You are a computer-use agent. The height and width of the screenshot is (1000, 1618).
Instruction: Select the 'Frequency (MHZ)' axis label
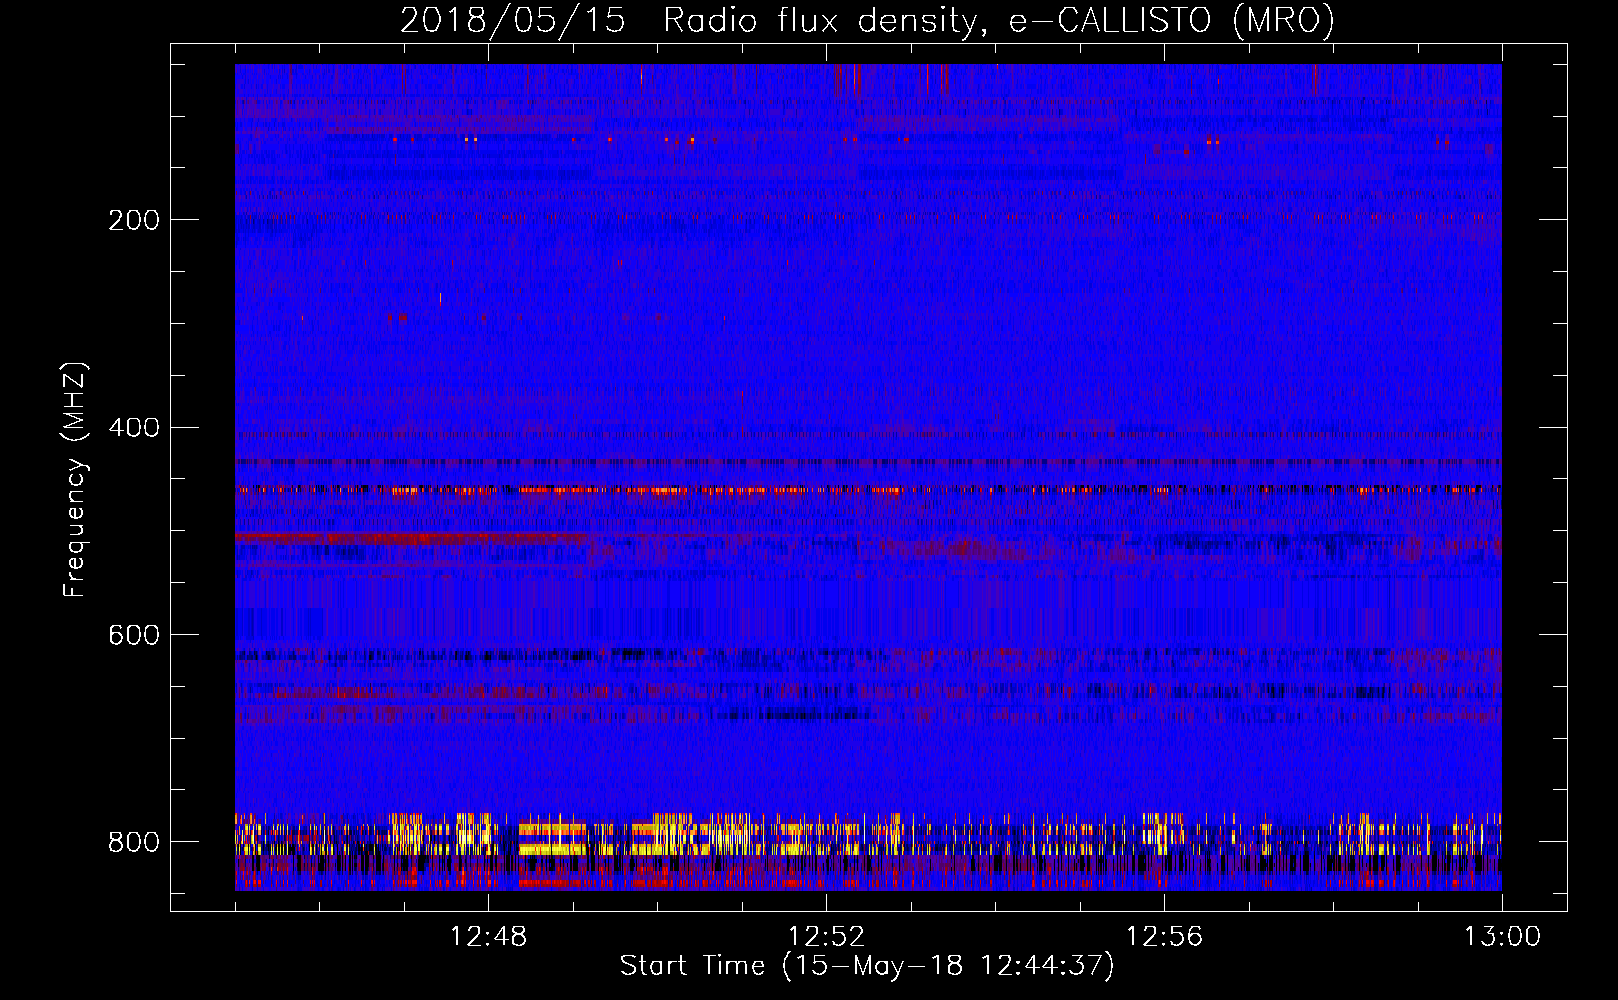(x=75, y=480)
